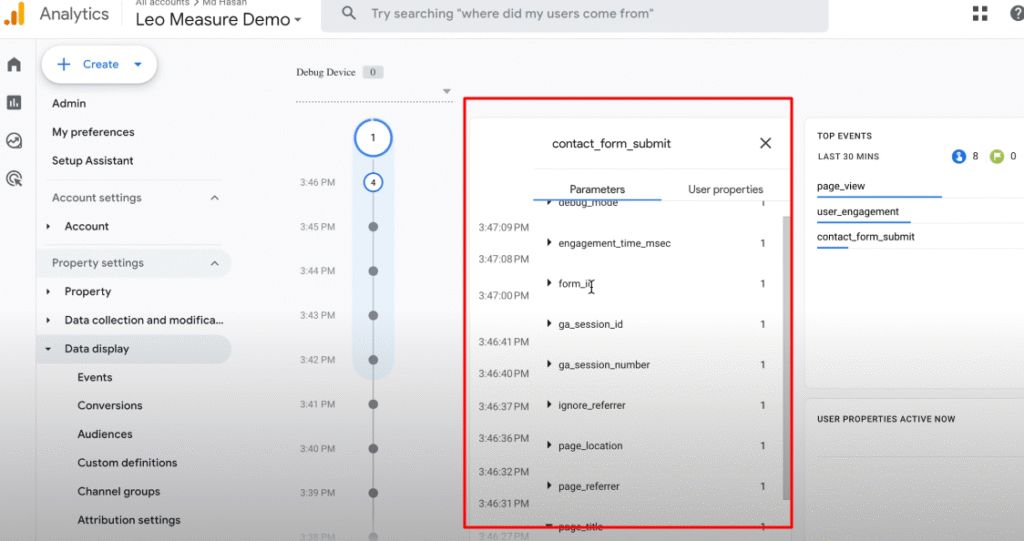Close the contact_form_submit panel
This screenshot has width=1024, height=541.
pos(765,143)
